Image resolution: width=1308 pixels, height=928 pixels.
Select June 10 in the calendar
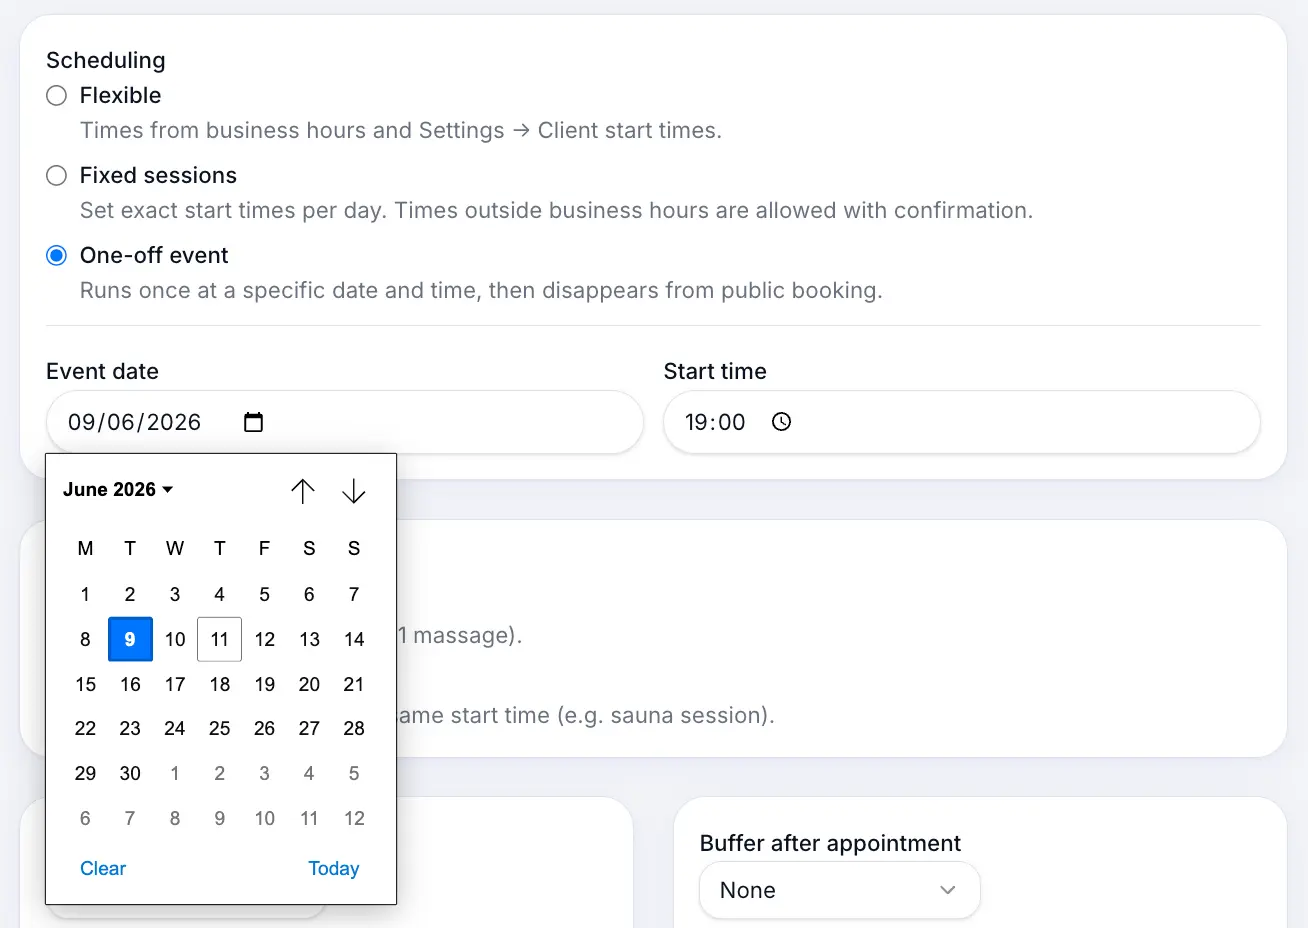pos(175,639)
